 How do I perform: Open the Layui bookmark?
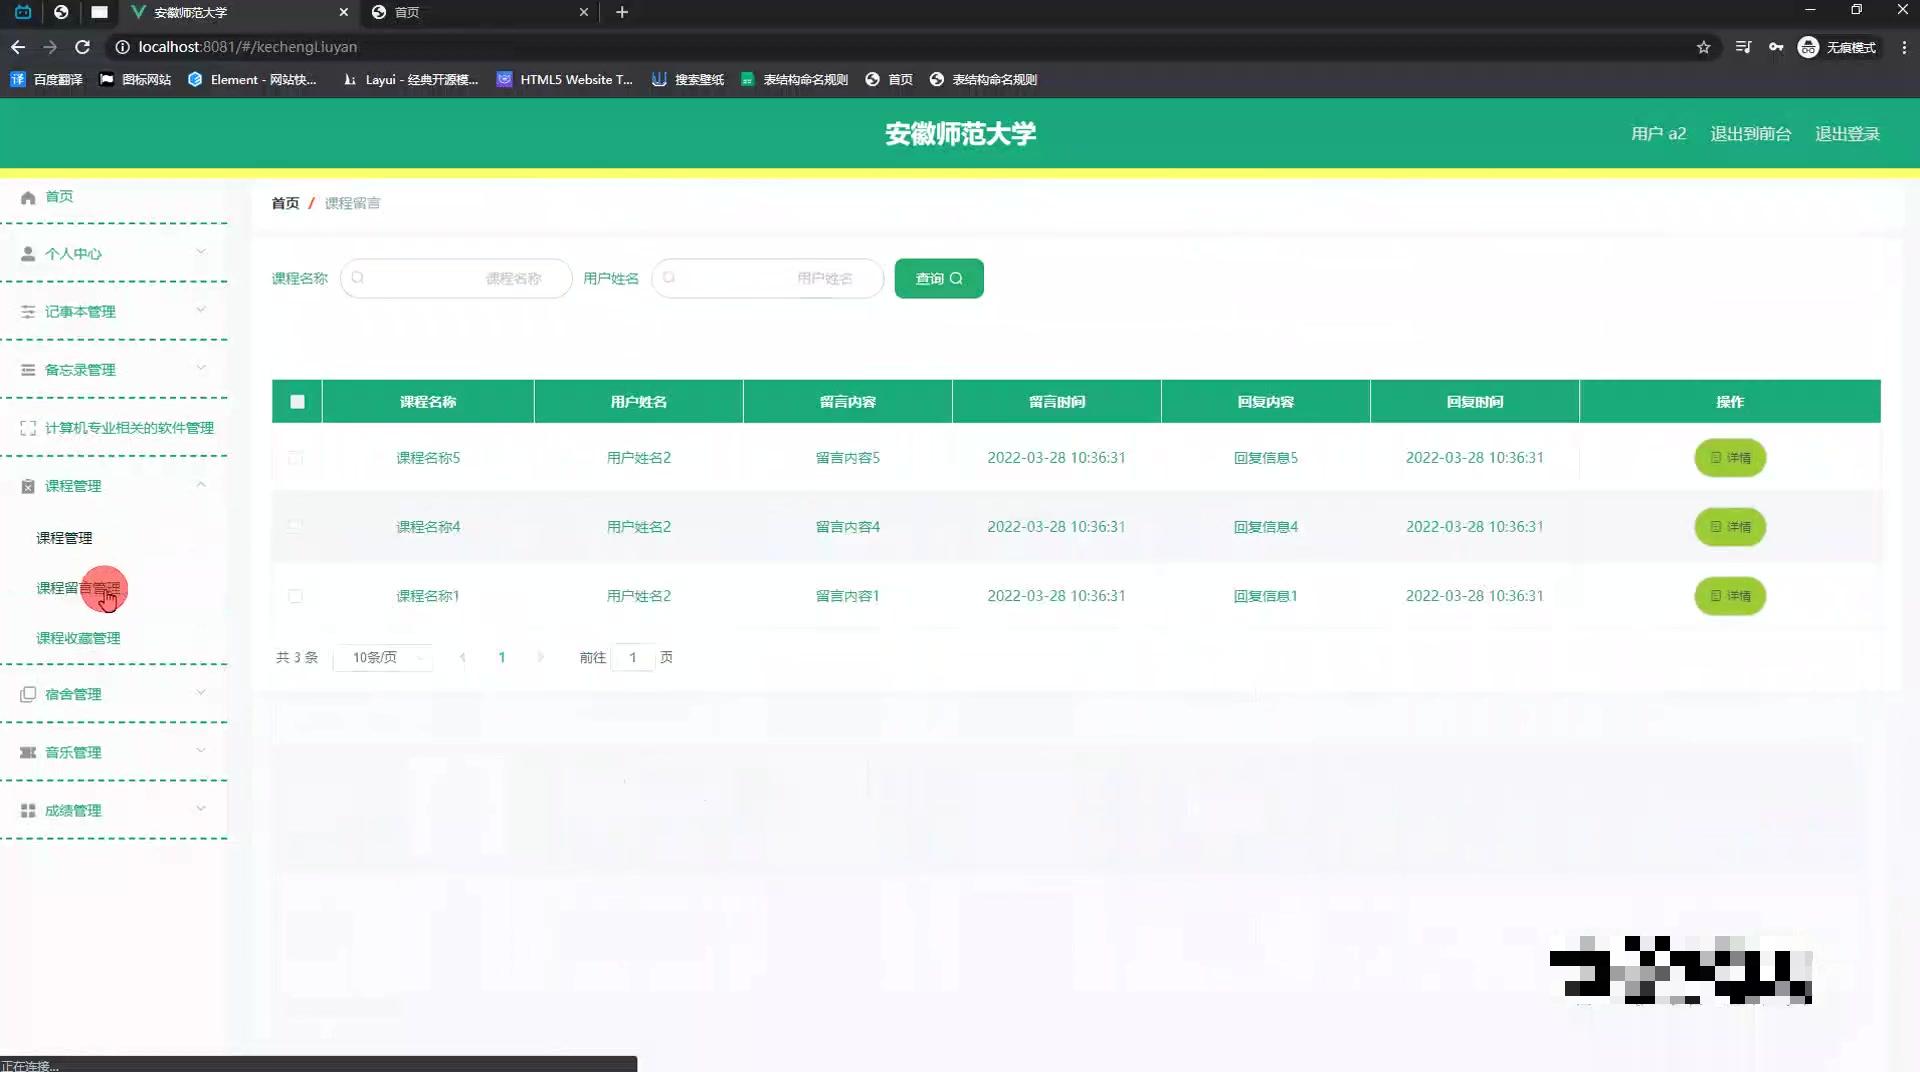pyautogui.click(x=410, y=80)
